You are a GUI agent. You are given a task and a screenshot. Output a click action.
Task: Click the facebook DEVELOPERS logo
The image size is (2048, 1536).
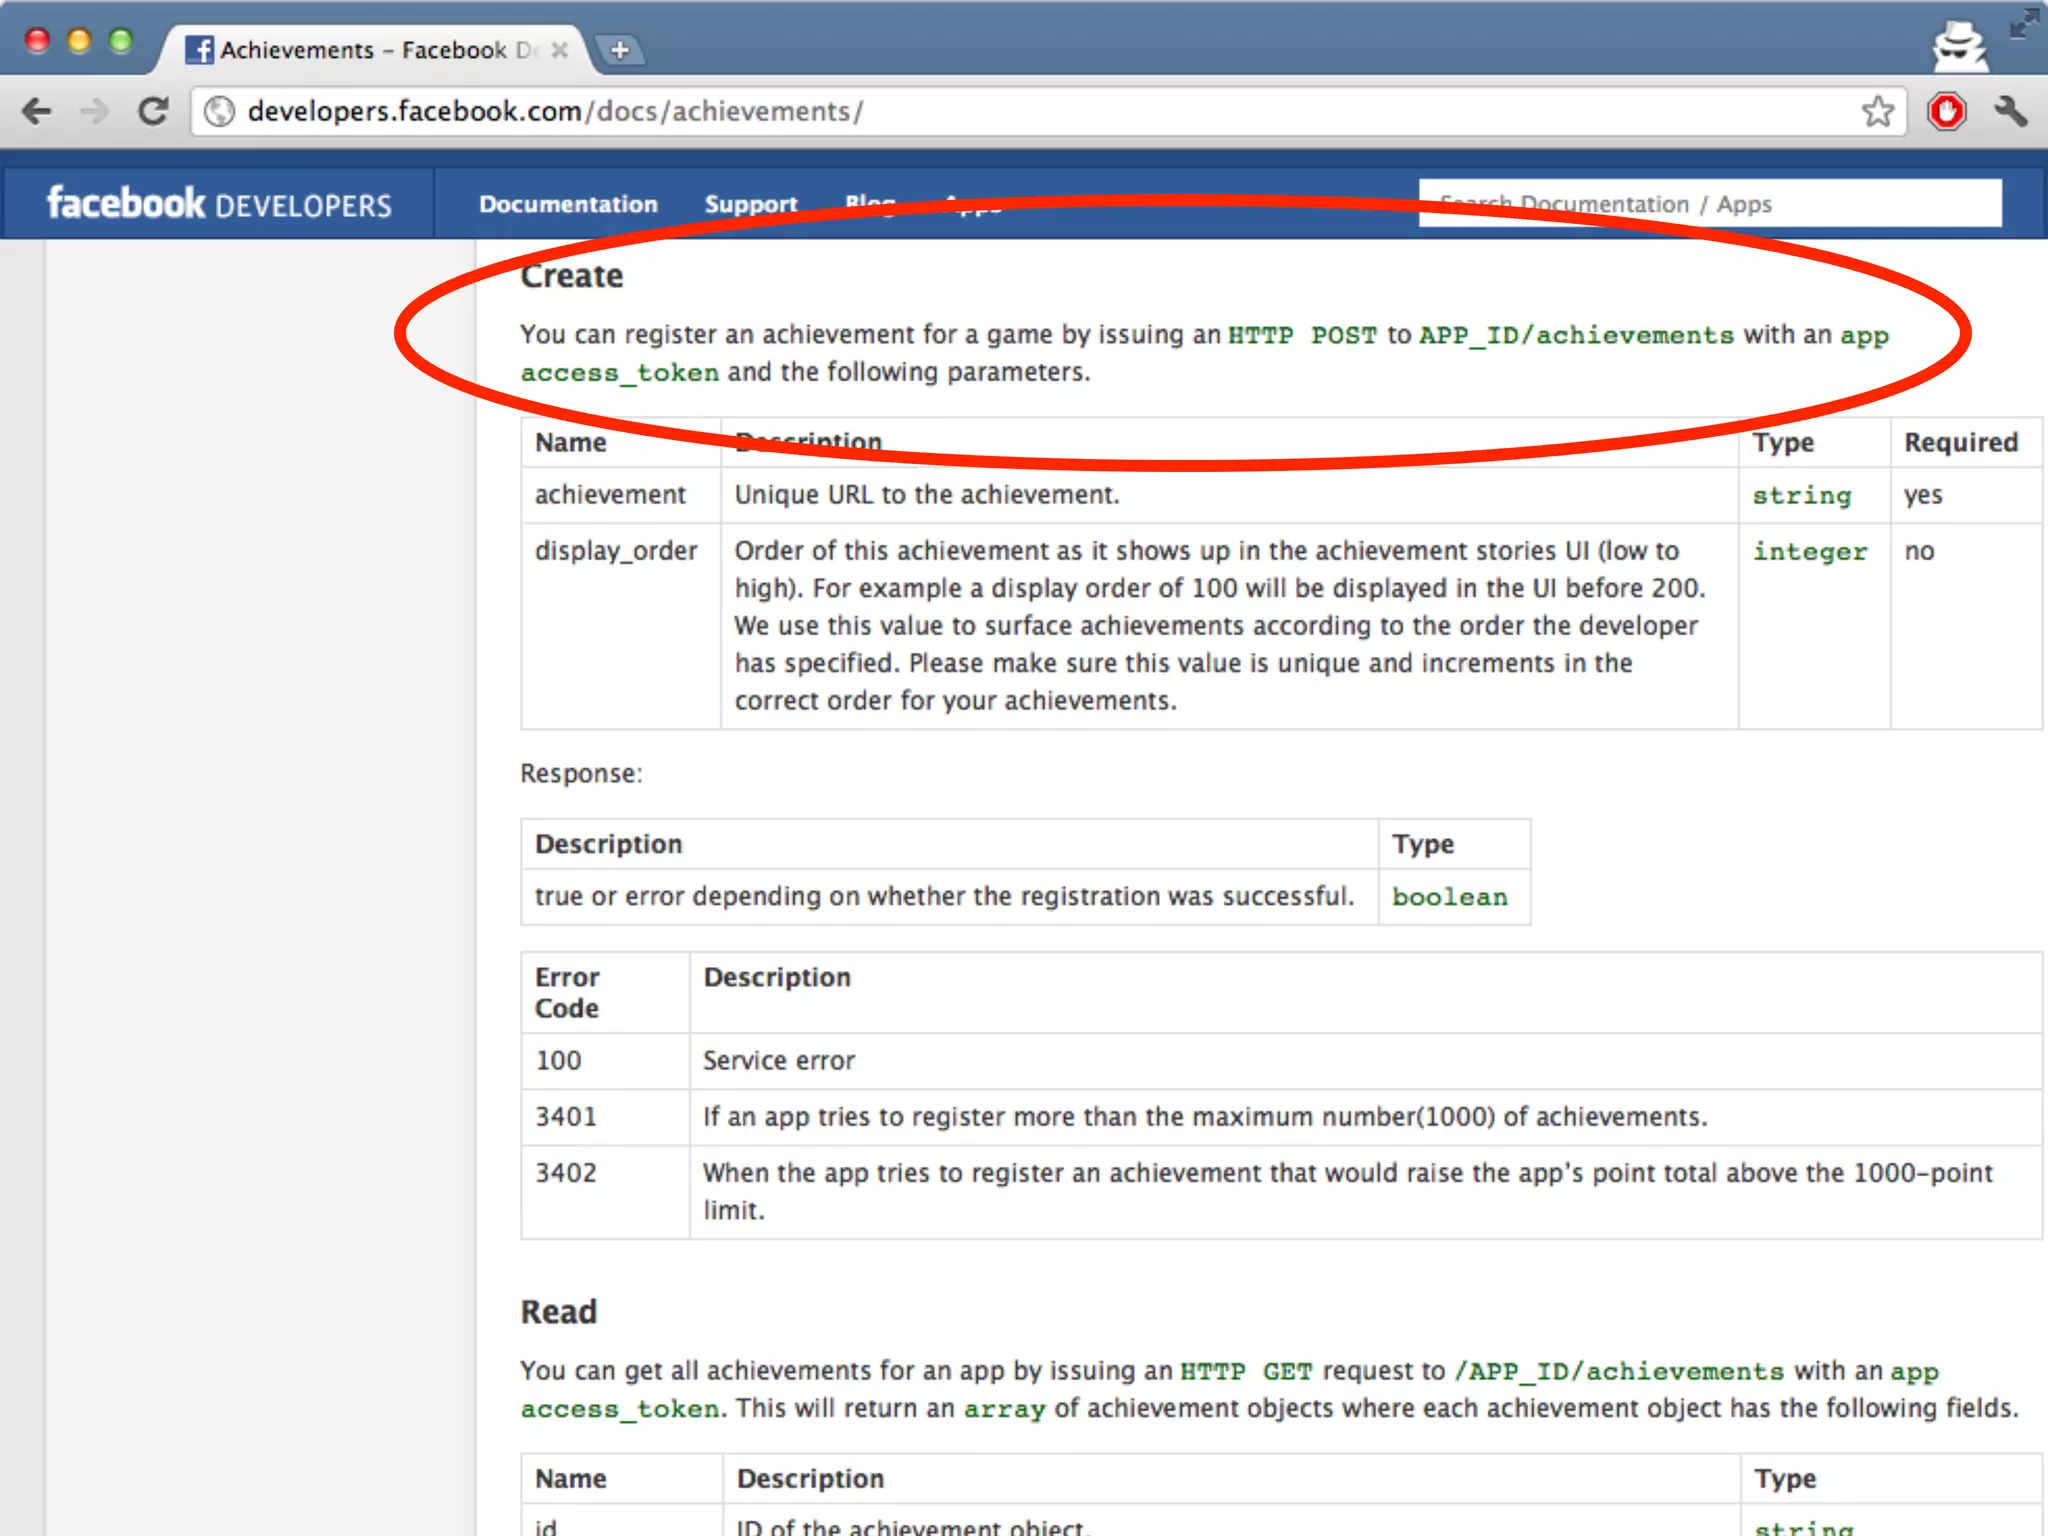point(219,204)
